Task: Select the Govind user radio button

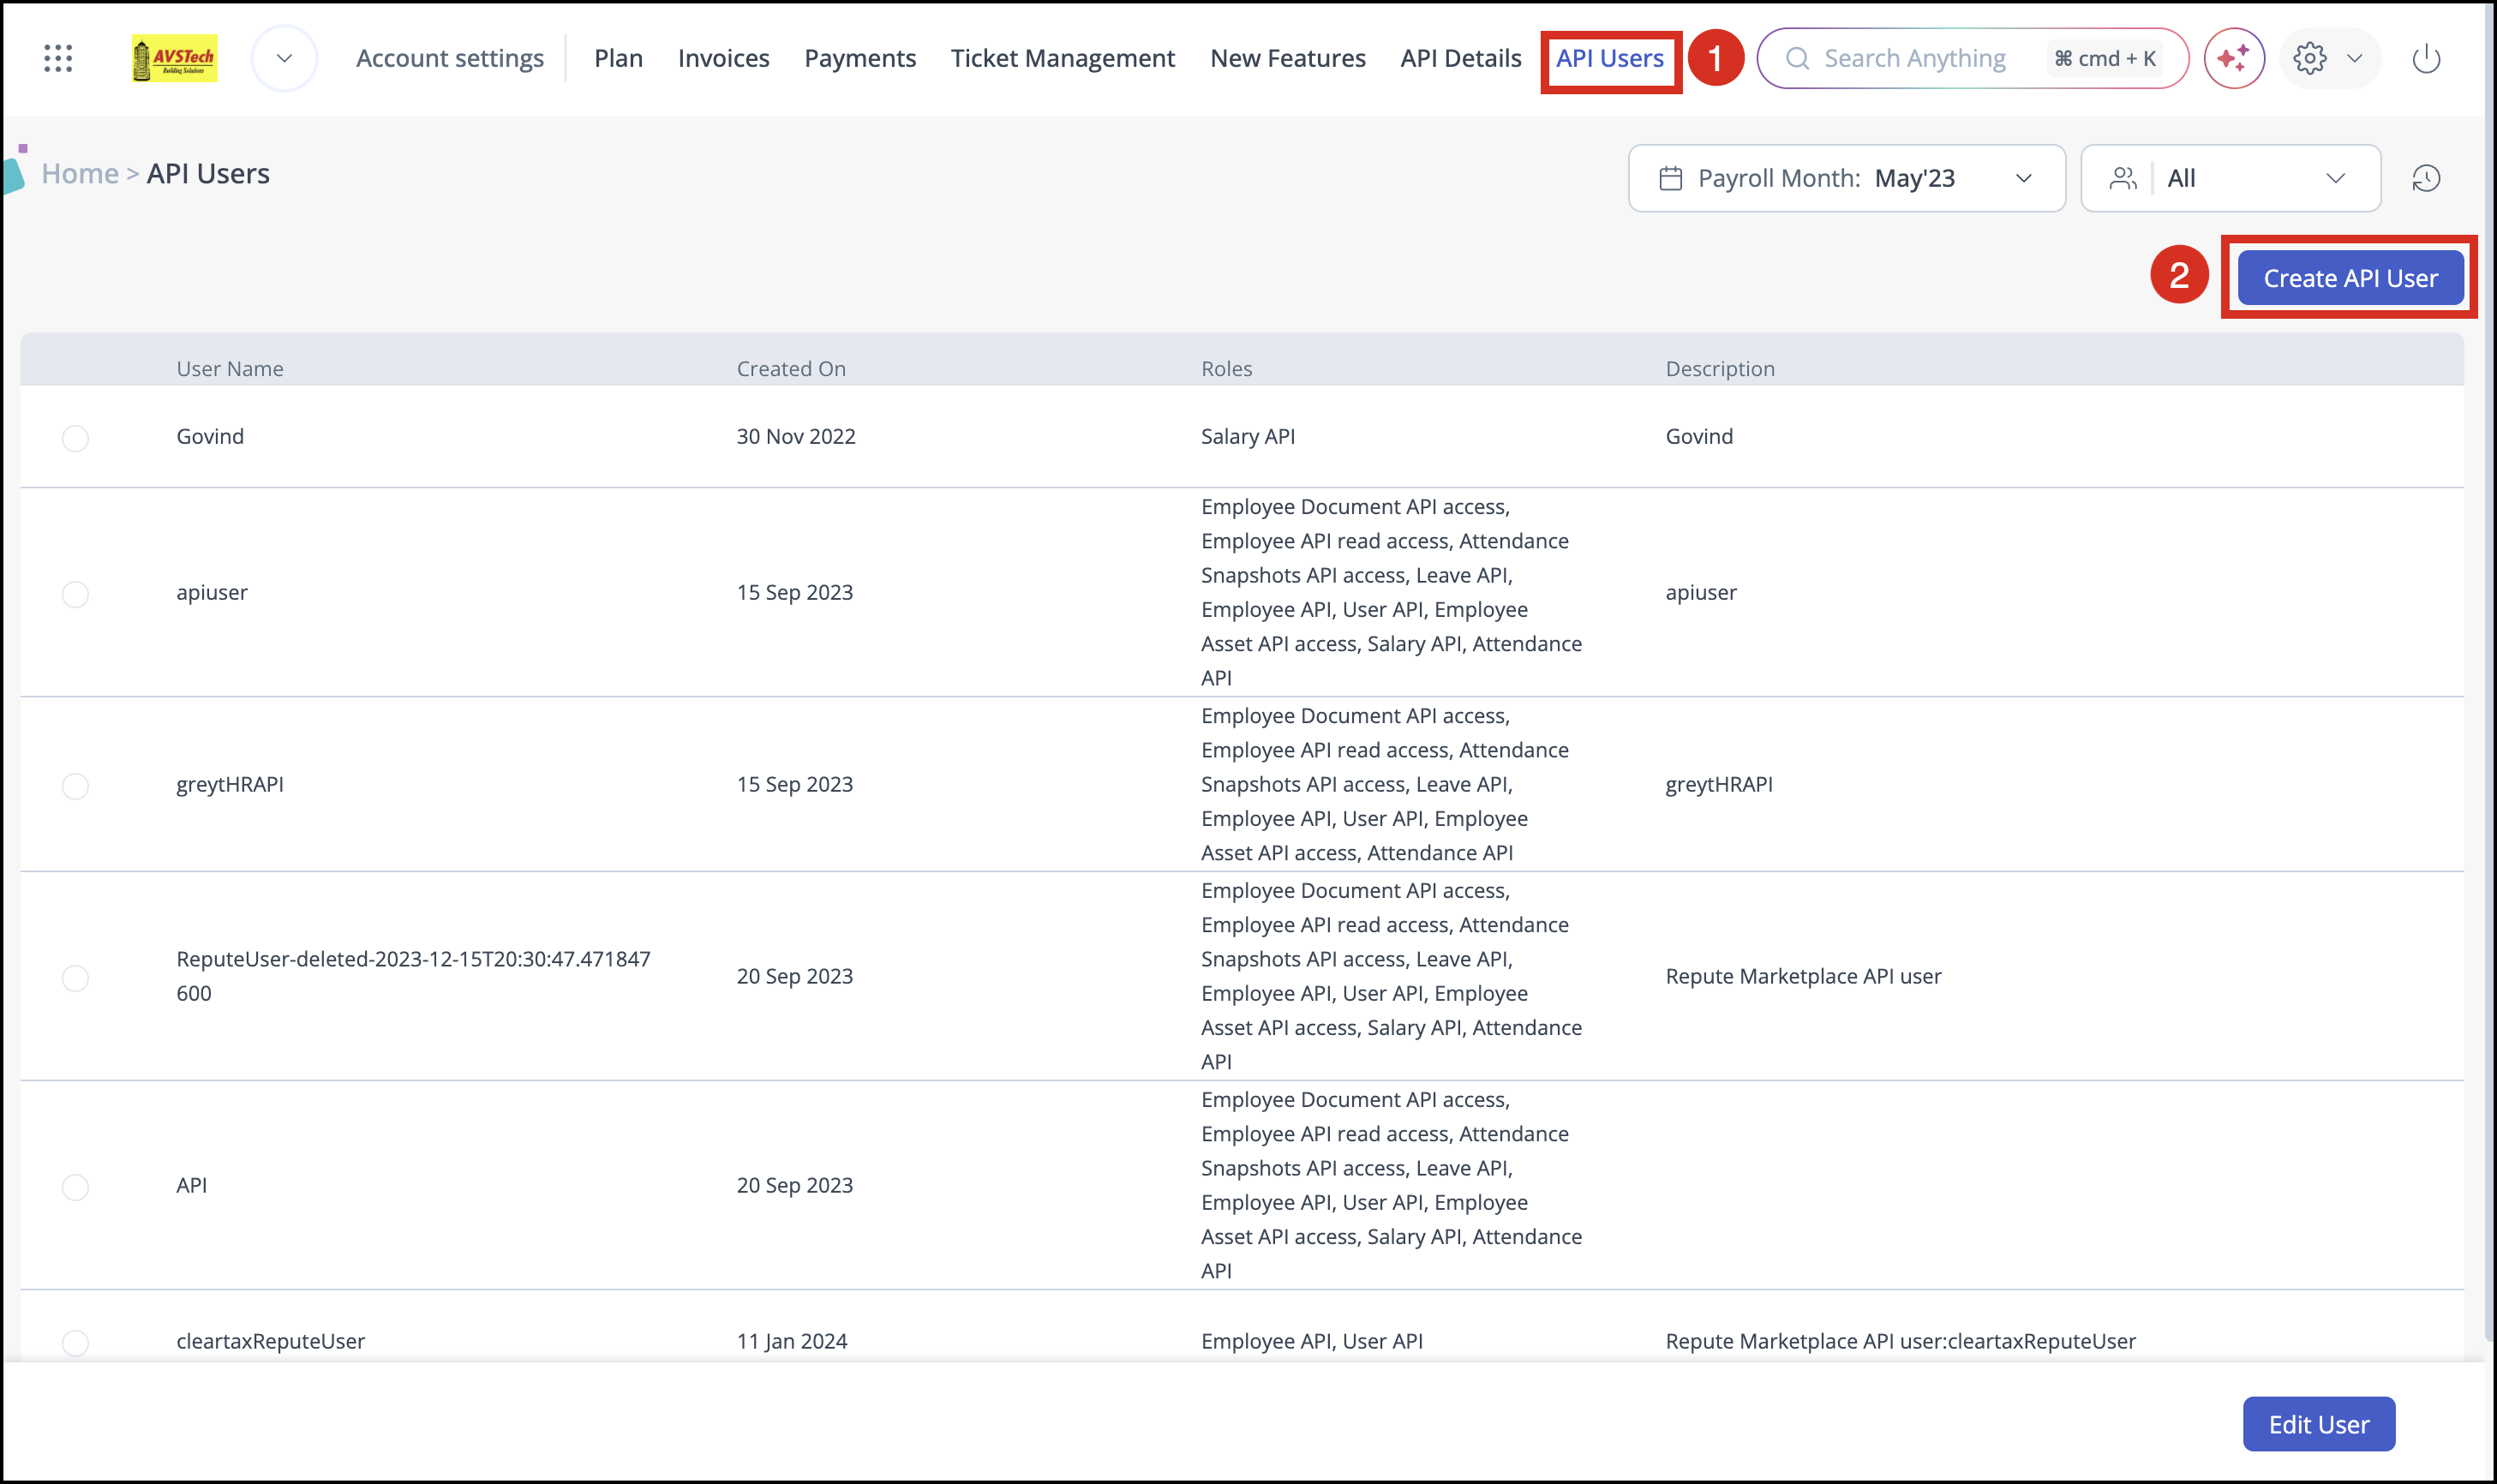Action: pos(75,438)
